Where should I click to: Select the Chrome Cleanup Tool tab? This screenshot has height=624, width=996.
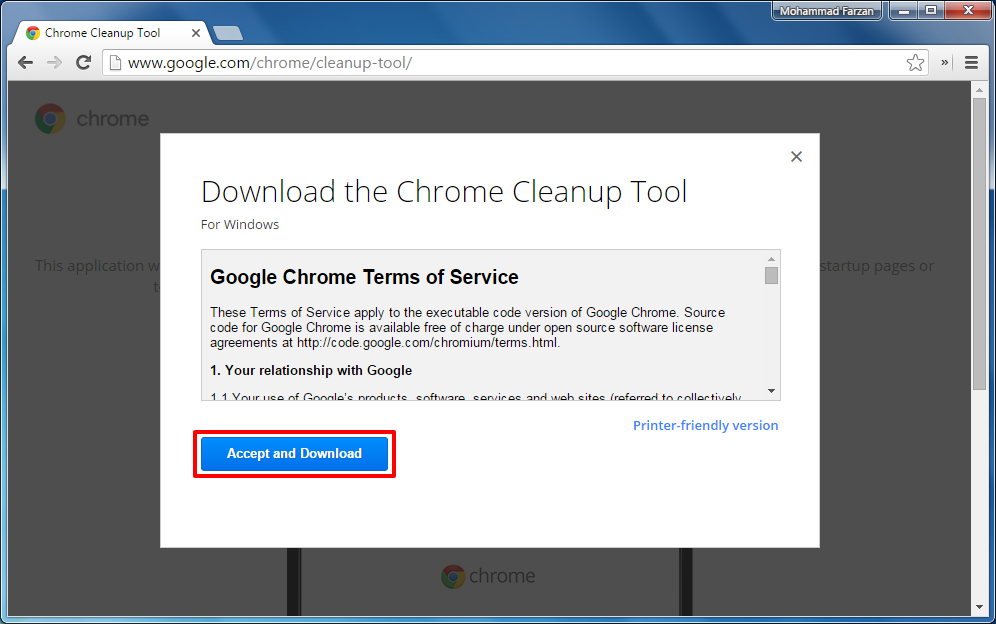[112, 32]
